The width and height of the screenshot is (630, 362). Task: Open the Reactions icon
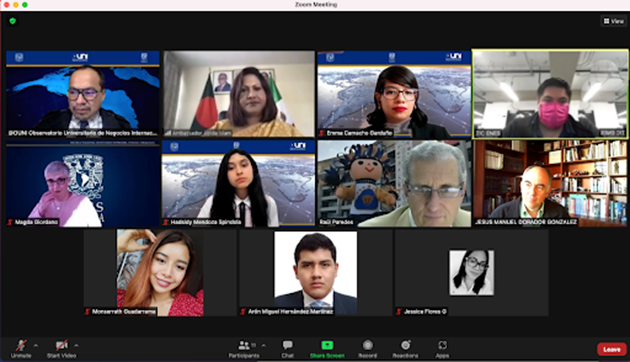pos(405,345)
